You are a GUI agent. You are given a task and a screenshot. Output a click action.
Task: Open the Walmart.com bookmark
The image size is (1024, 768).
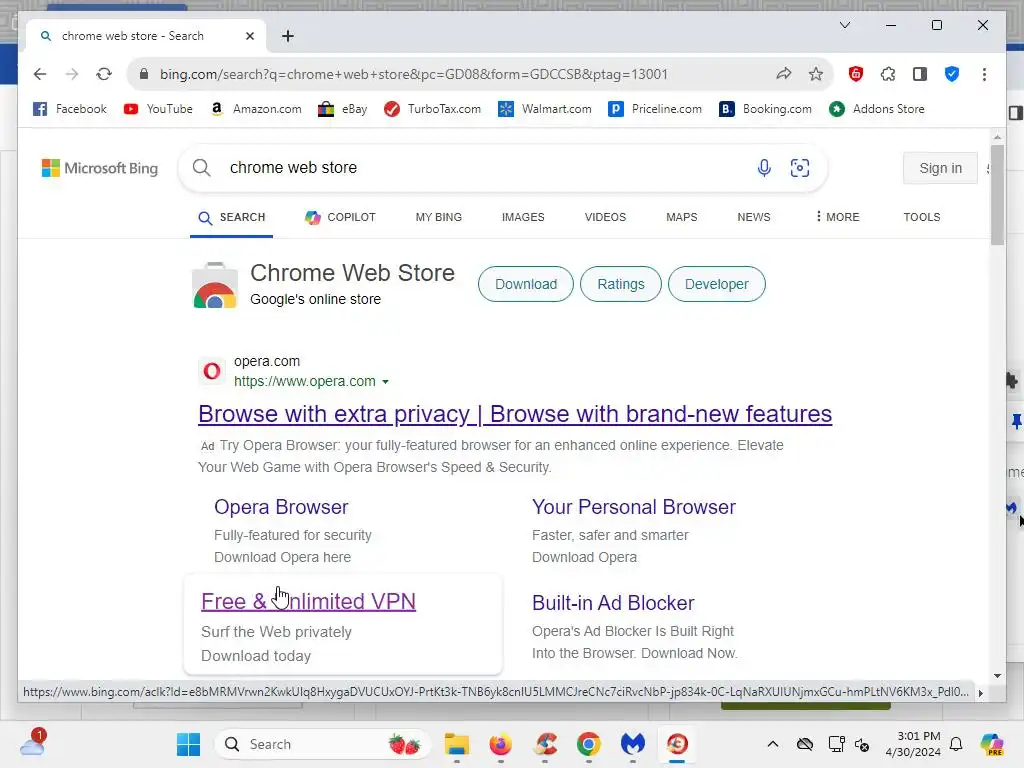[x=545, y=109]
